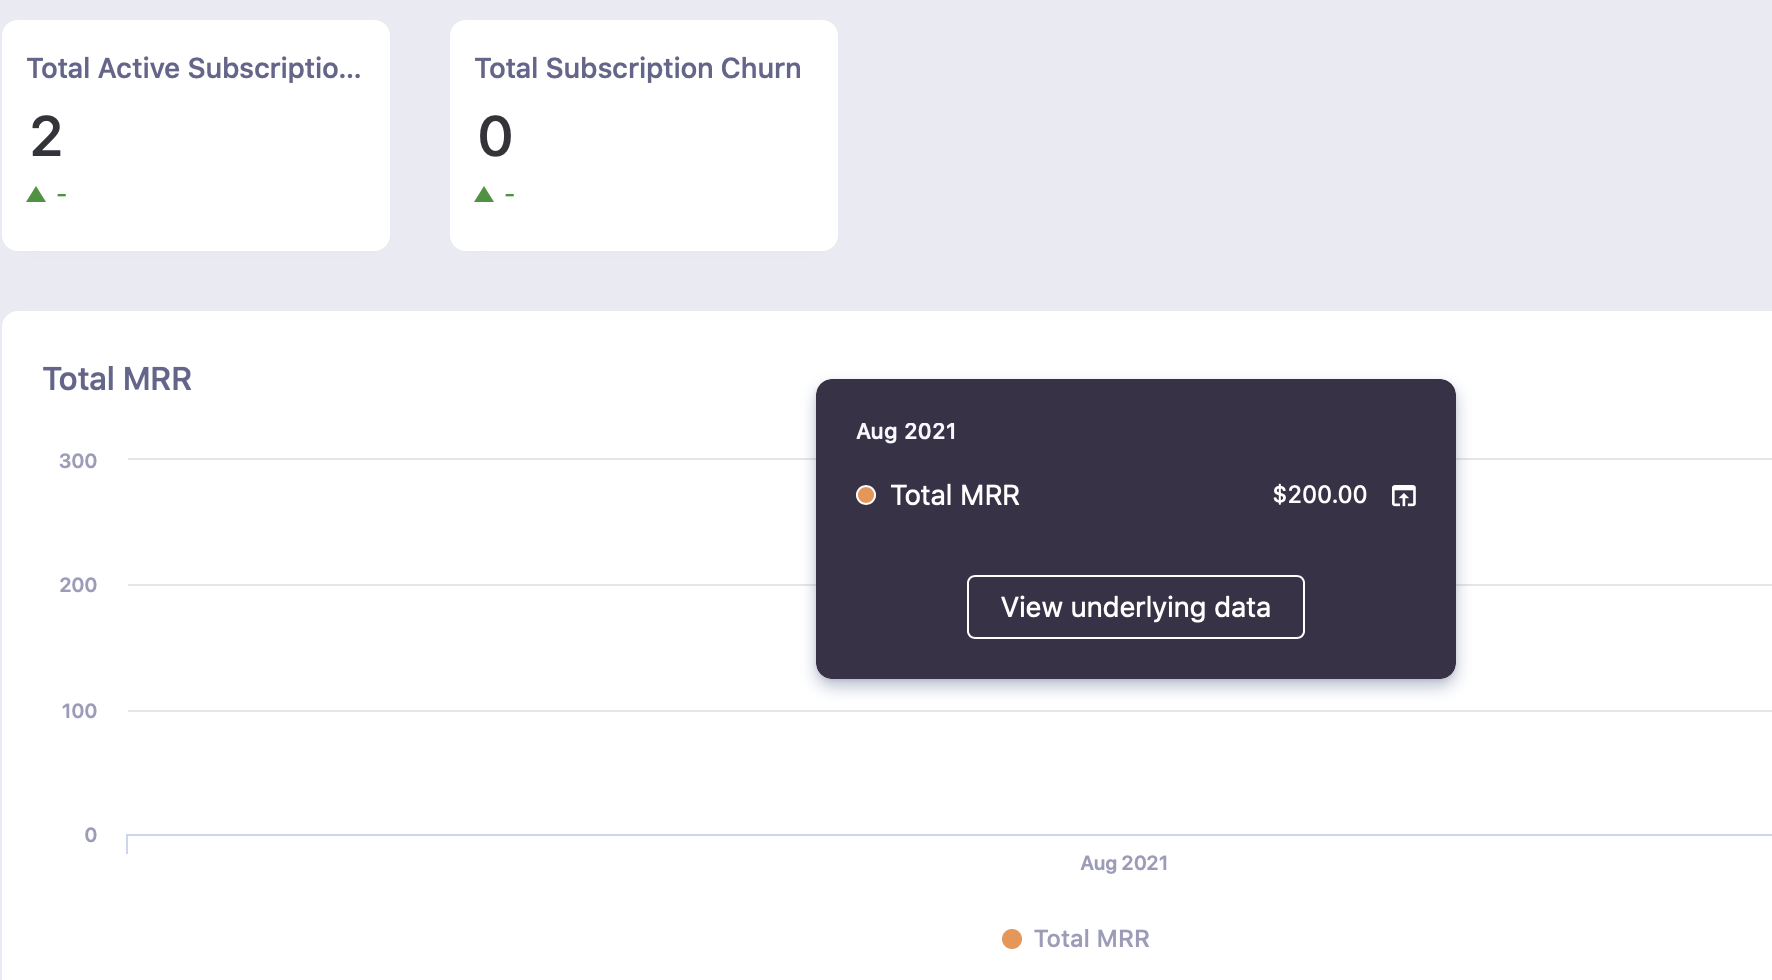Screen dimensions: 1772x980
Task: Click the Total MRR label inside tooltip
Action: coord(954,495)
